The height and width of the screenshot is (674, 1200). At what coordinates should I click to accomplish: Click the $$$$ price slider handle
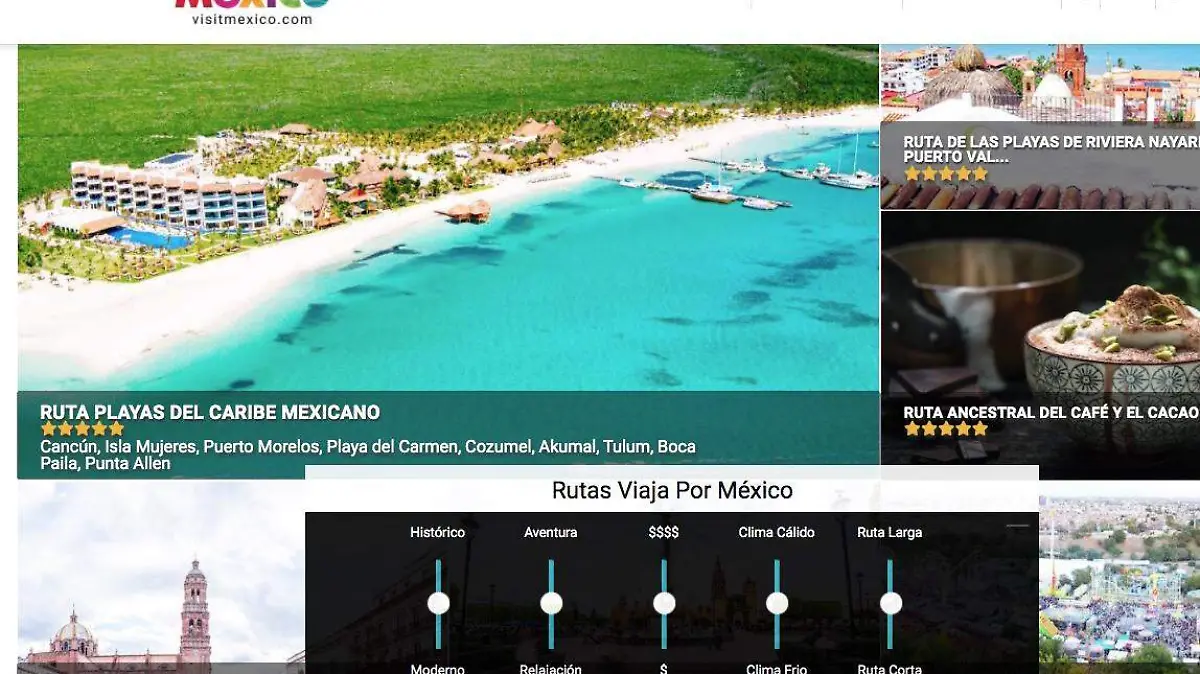pos(664,603)
